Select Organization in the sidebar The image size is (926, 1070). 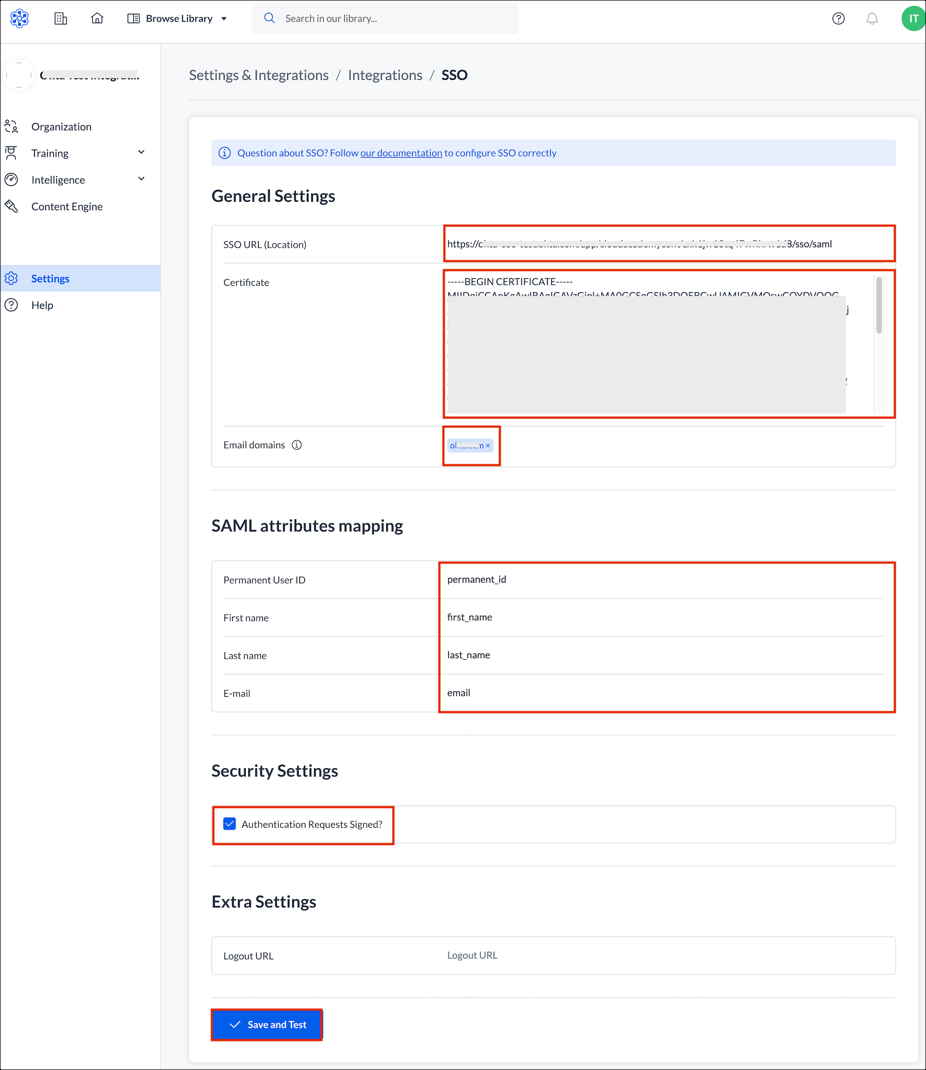[x=61, y=127]
